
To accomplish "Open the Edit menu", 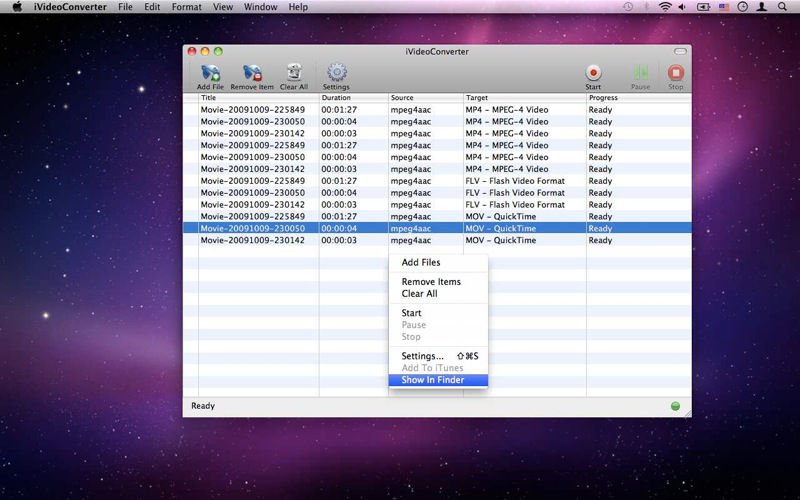I will [152, 7].
